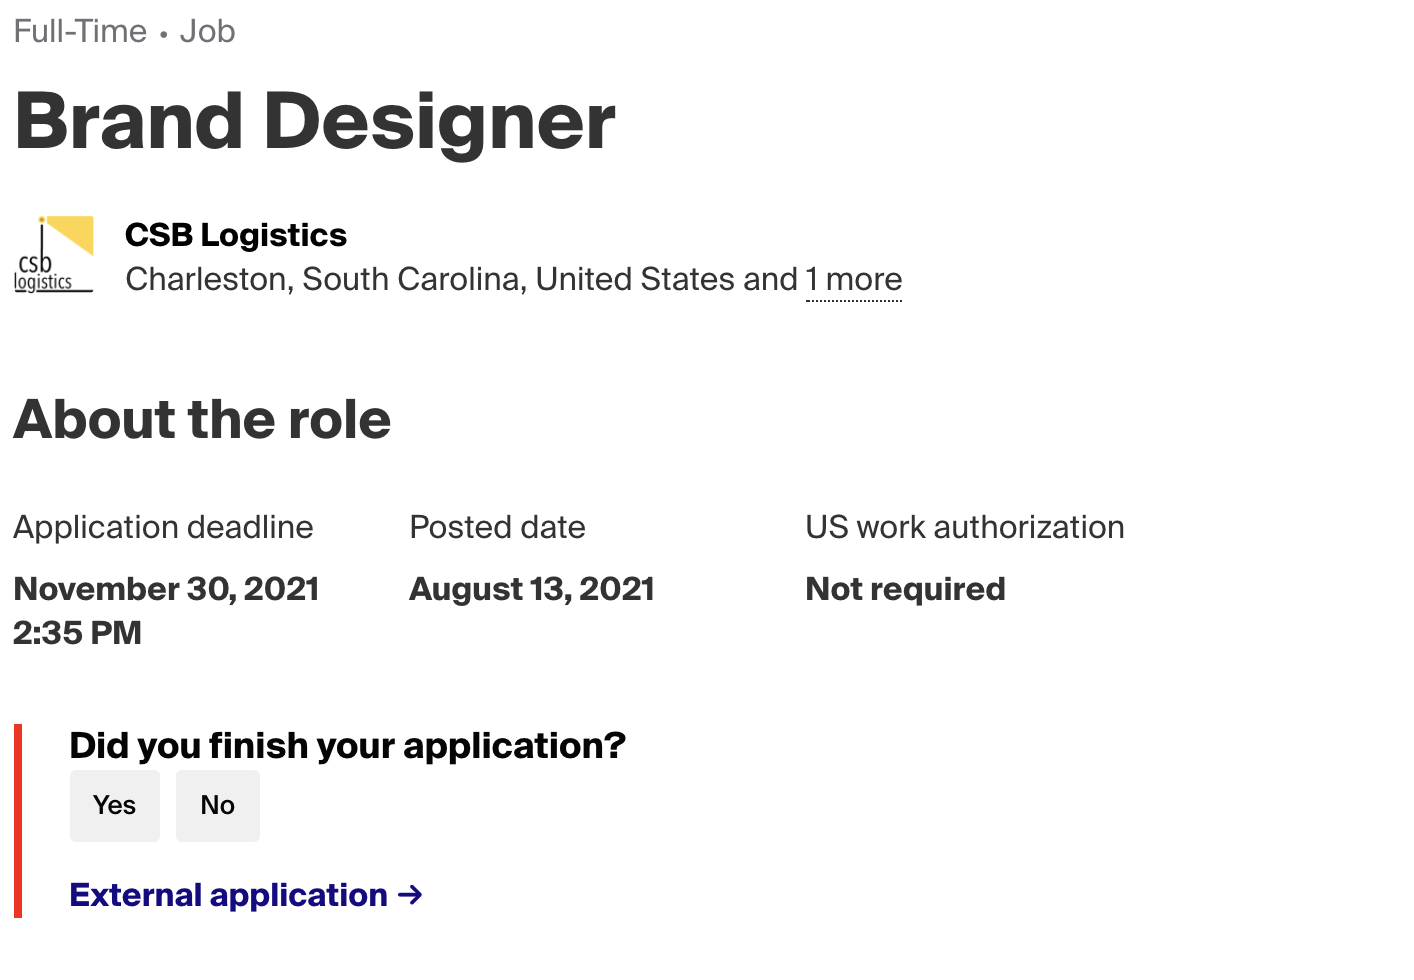
Task: Click the About the role heading
Action: (x=202, y=419)
